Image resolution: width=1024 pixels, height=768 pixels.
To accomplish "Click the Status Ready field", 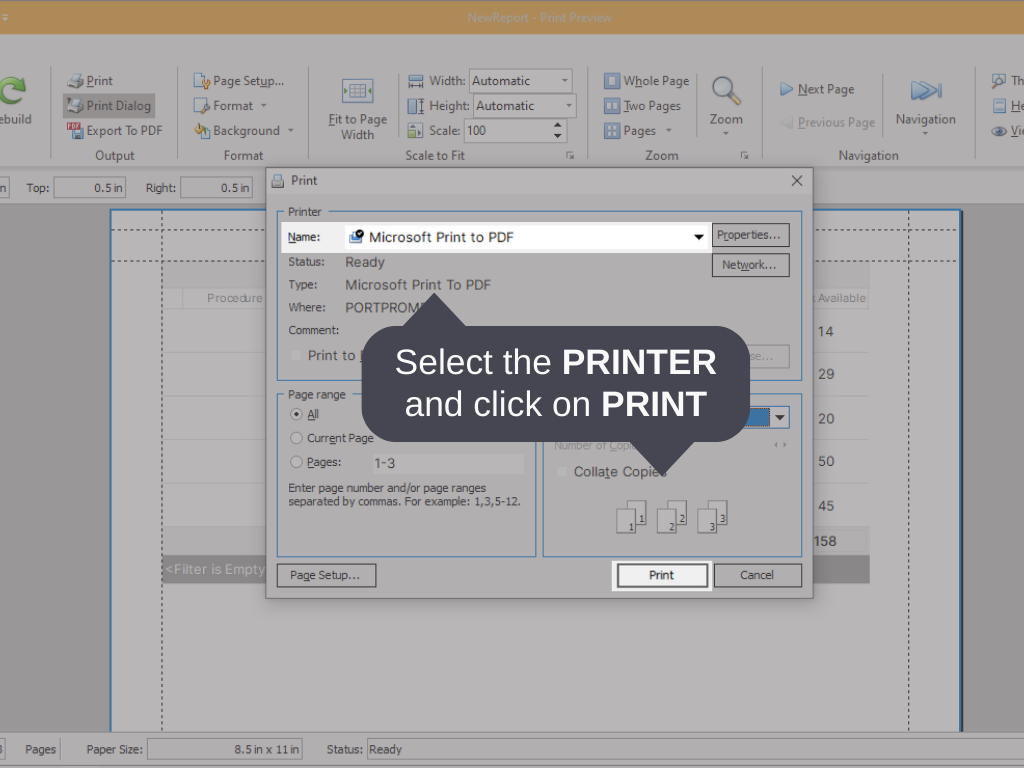I will click(695, 750).
